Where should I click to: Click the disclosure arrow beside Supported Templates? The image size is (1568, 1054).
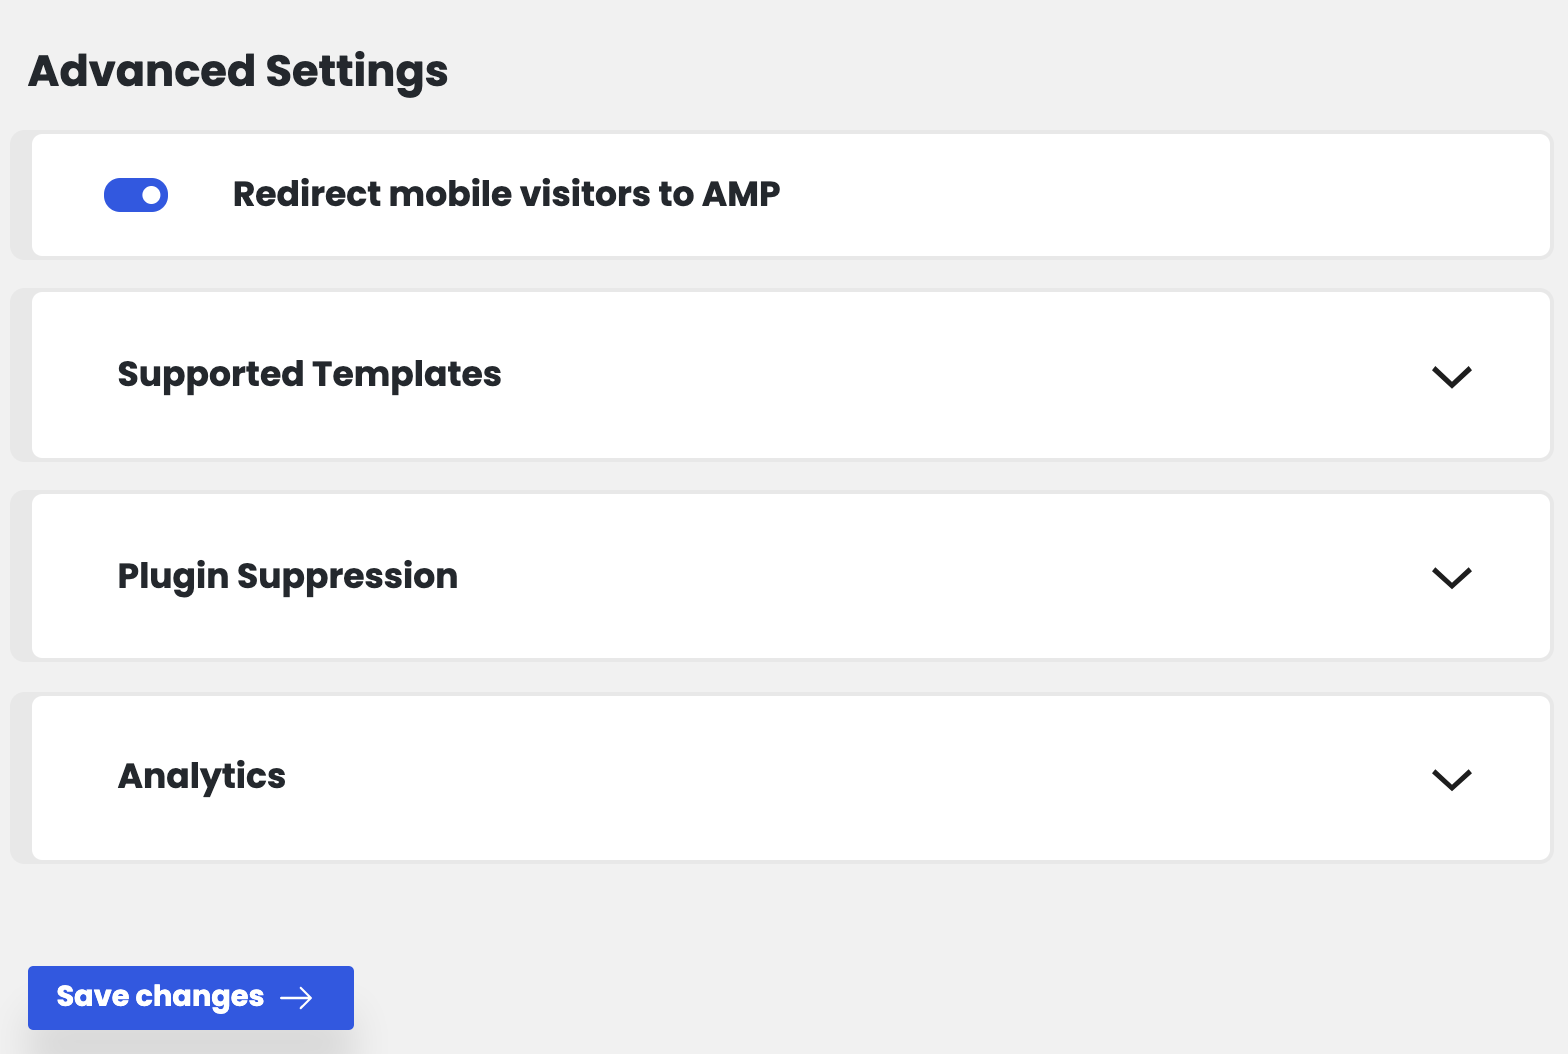point(1451,377)
